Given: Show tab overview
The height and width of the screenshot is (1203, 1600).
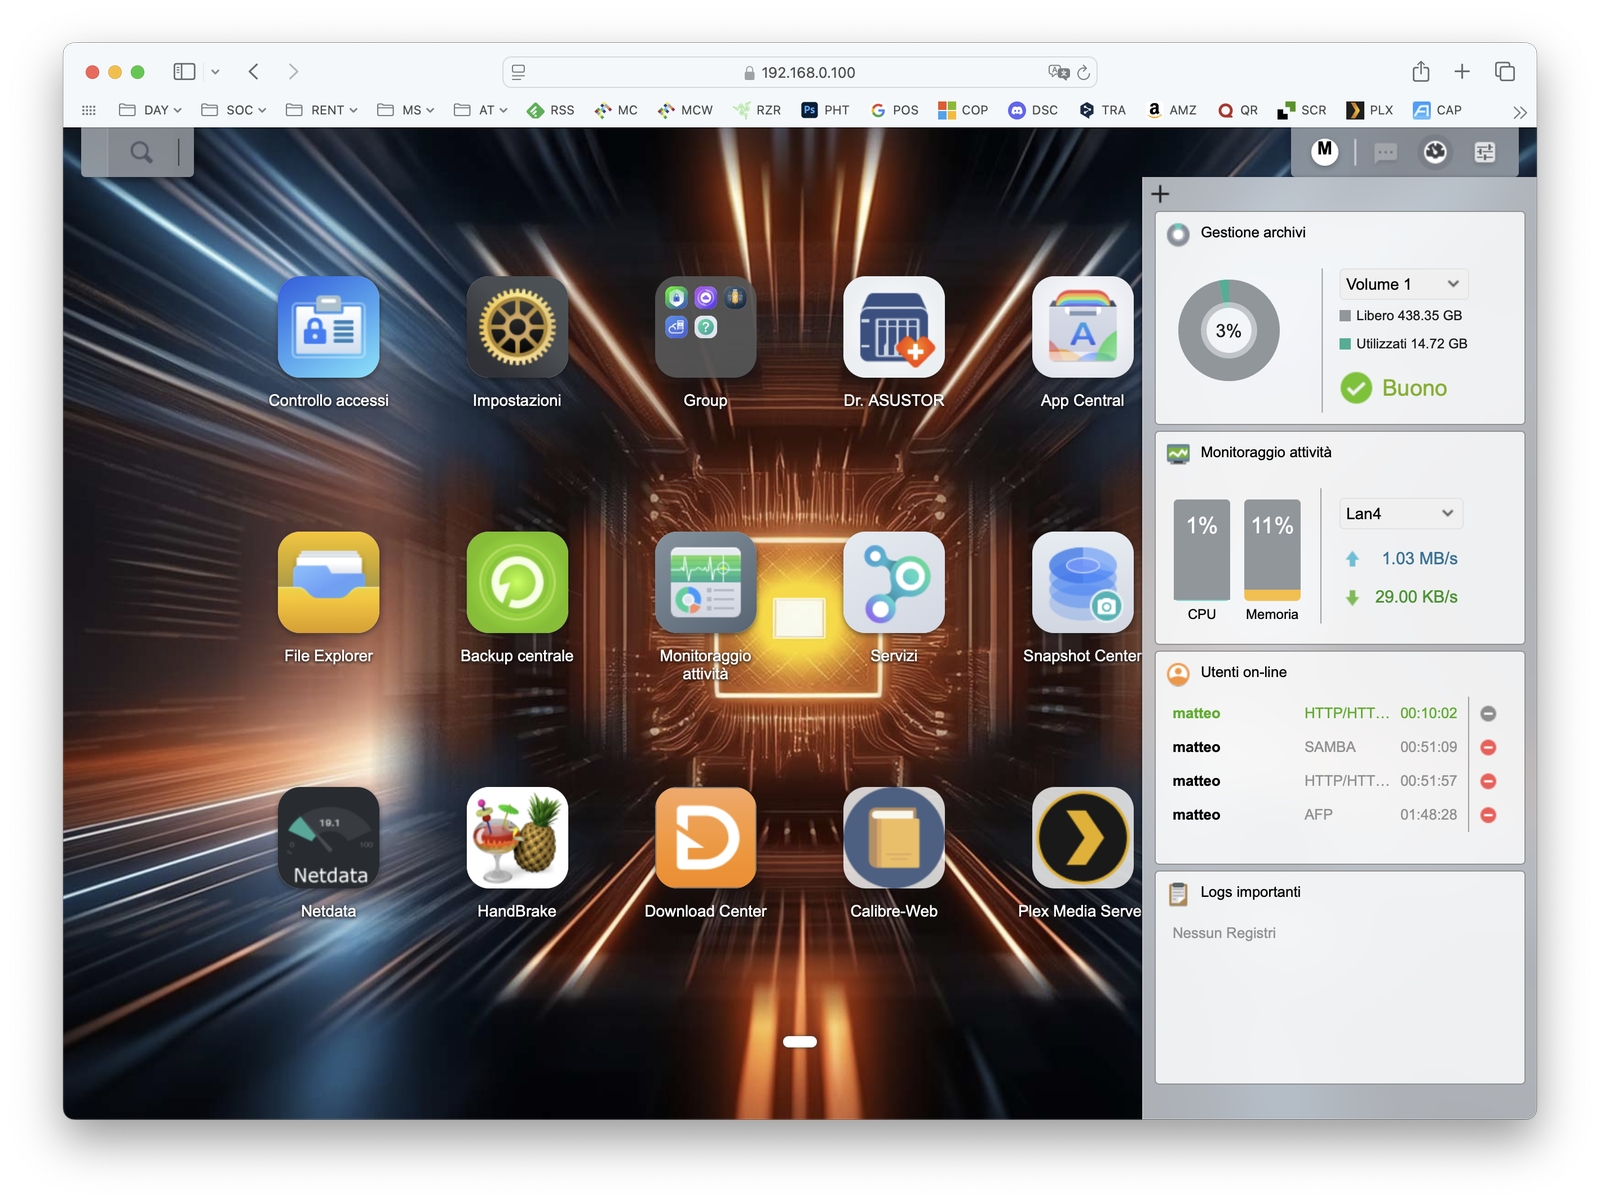Looking at the screenshot, I should pyautogui.click(x=1505, y=72).
